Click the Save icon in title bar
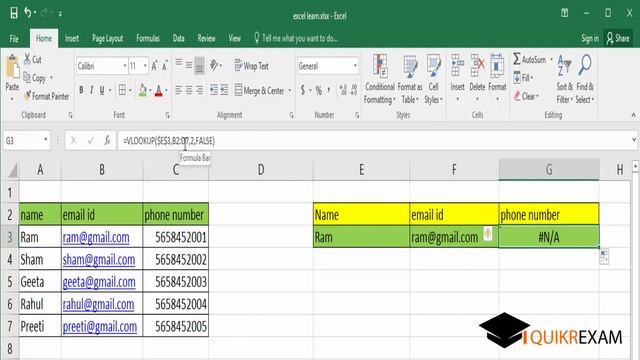The width and height of the screenshot is (640, 360). (x=14, y=13)
